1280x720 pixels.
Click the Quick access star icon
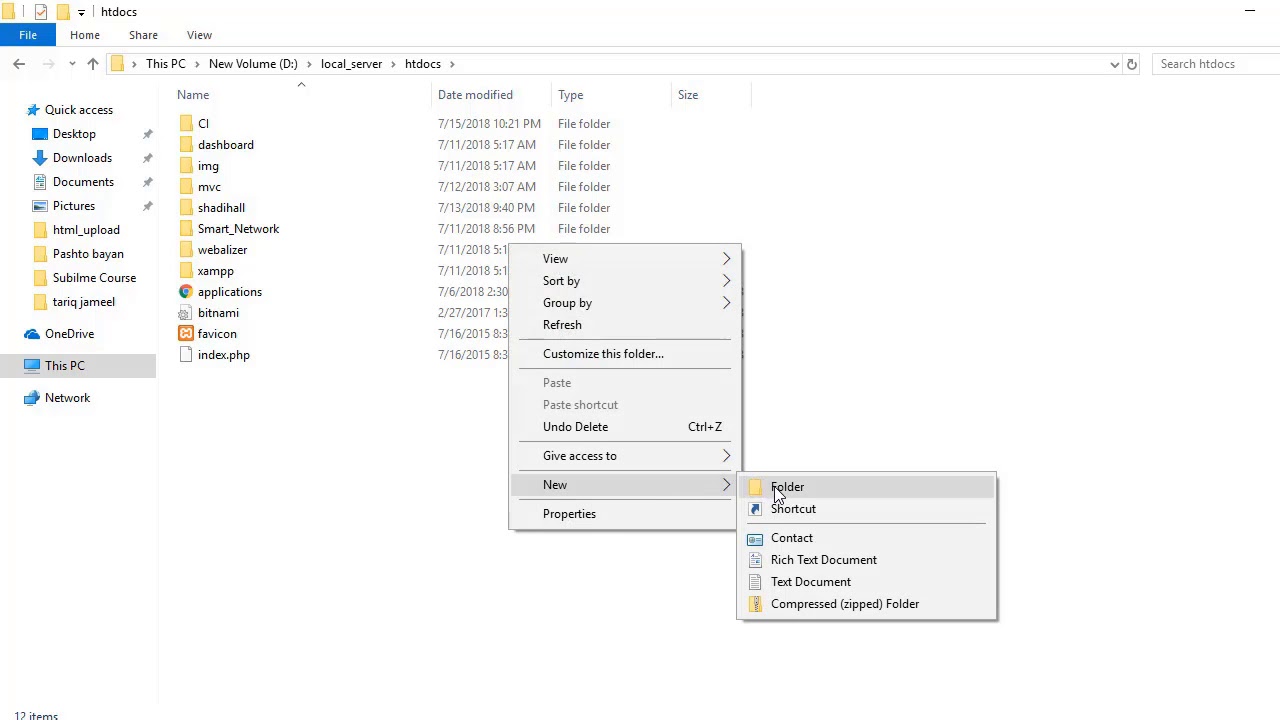coord(33,110)
